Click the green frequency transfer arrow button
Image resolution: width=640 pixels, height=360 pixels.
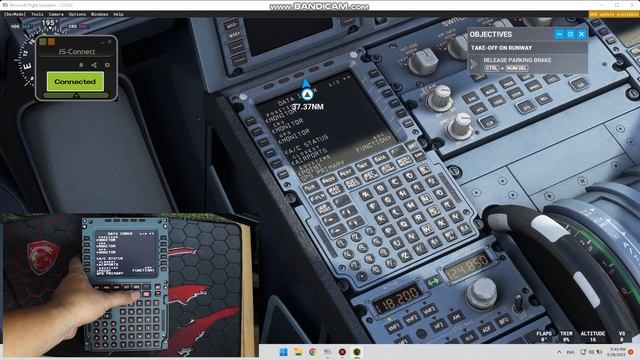click(434, 282)
